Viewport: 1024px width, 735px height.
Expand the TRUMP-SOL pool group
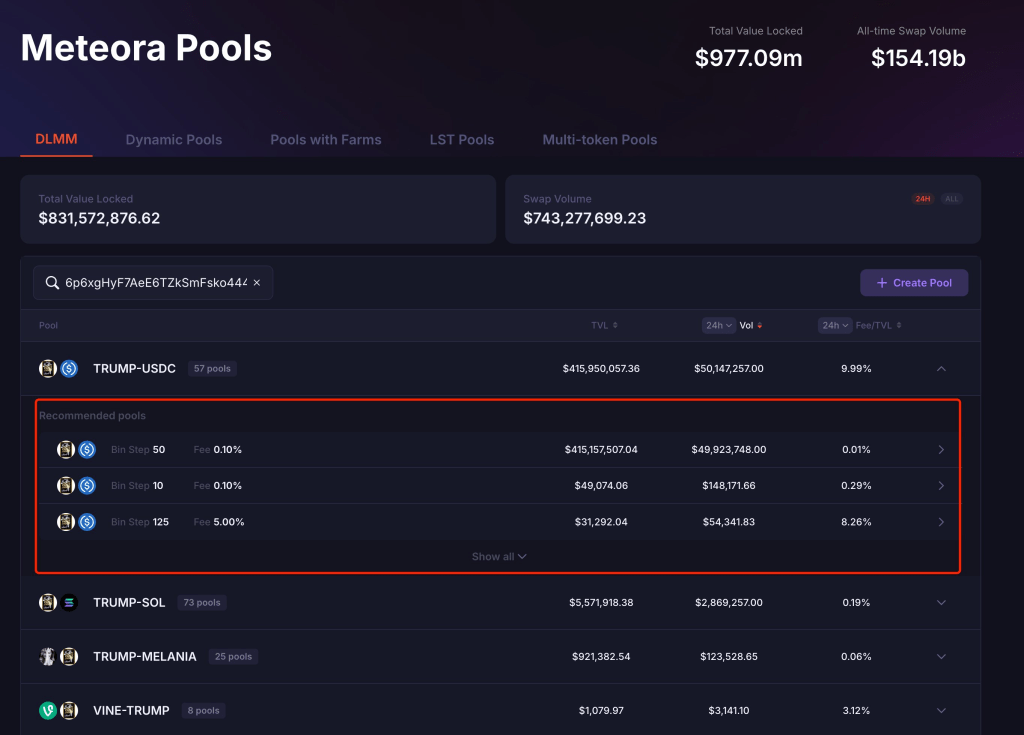click(x=940, y=603)
